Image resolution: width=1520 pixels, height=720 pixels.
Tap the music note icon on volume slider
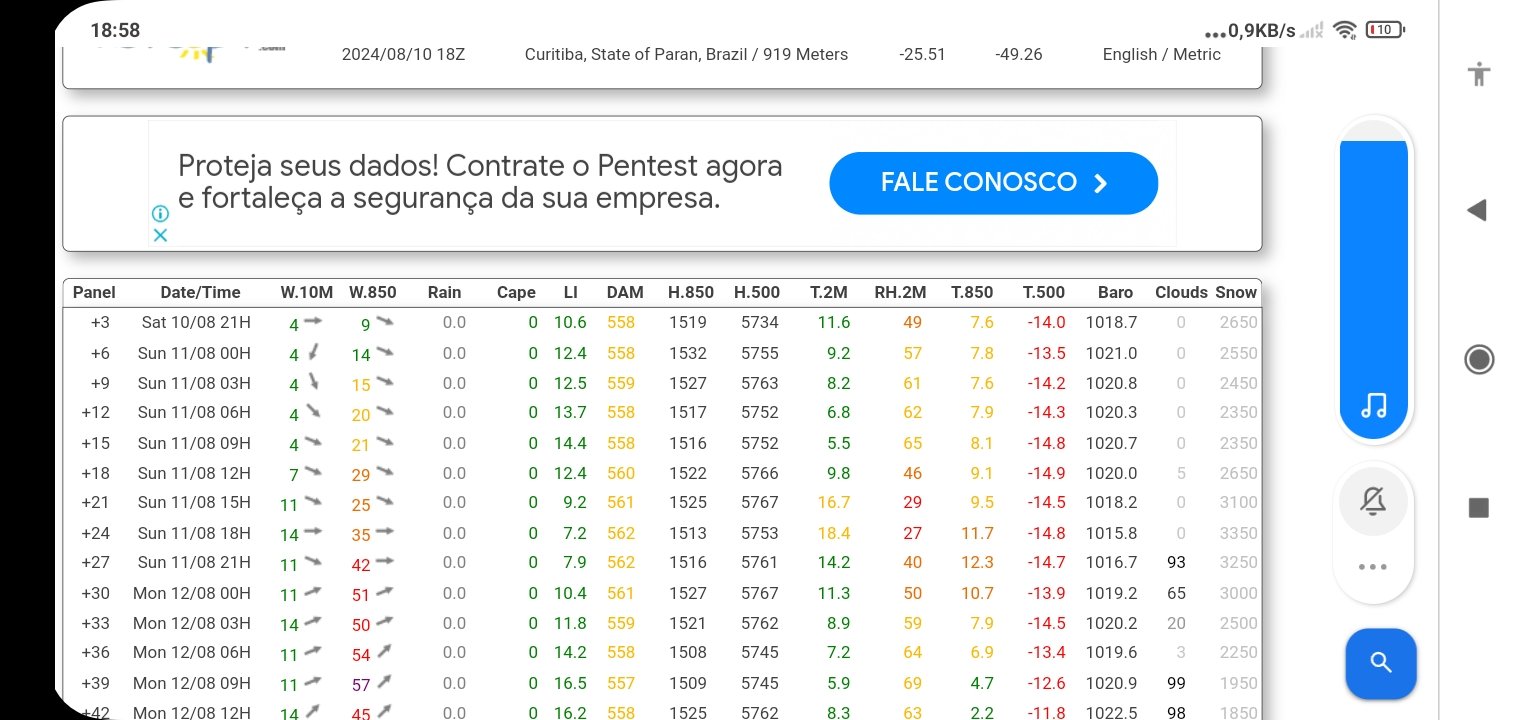[x=1374, y=405]
